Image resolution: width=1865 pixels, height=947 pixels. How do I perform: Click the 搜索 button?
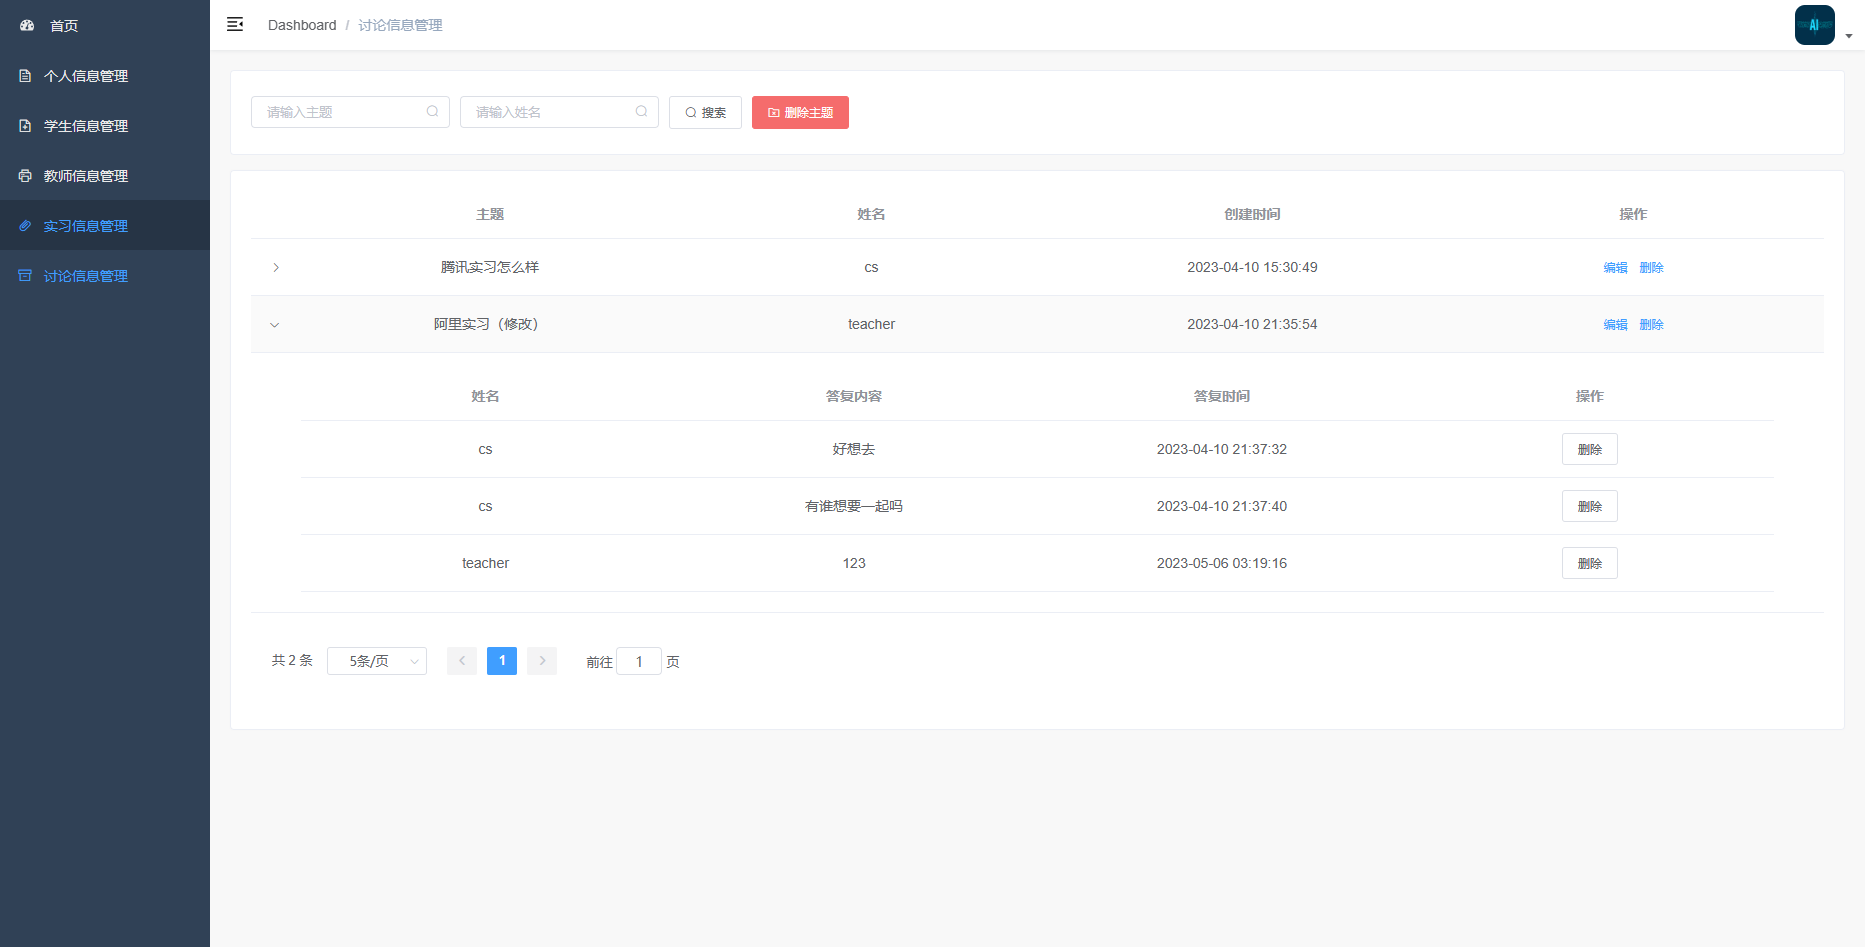pos(705,113)
